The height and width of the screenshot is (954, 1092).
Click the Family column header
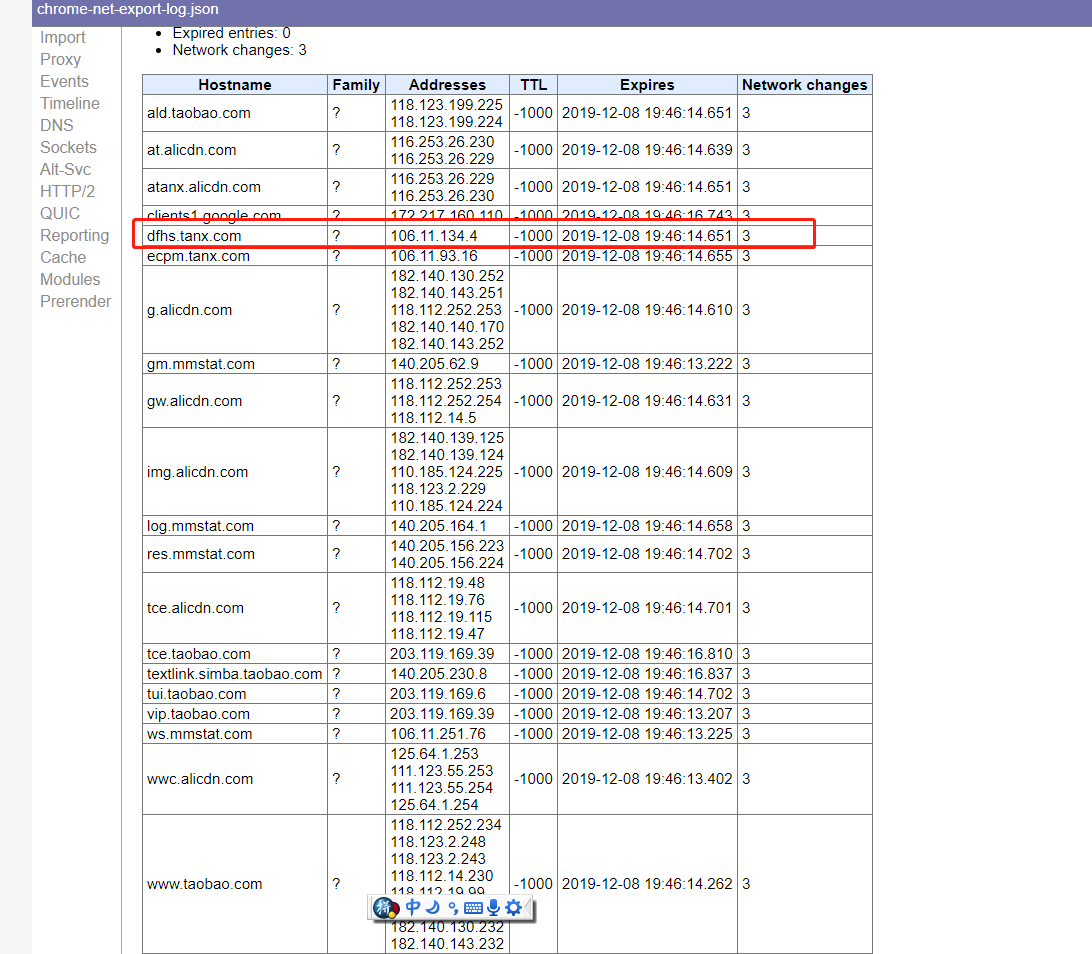coord(356,85)
